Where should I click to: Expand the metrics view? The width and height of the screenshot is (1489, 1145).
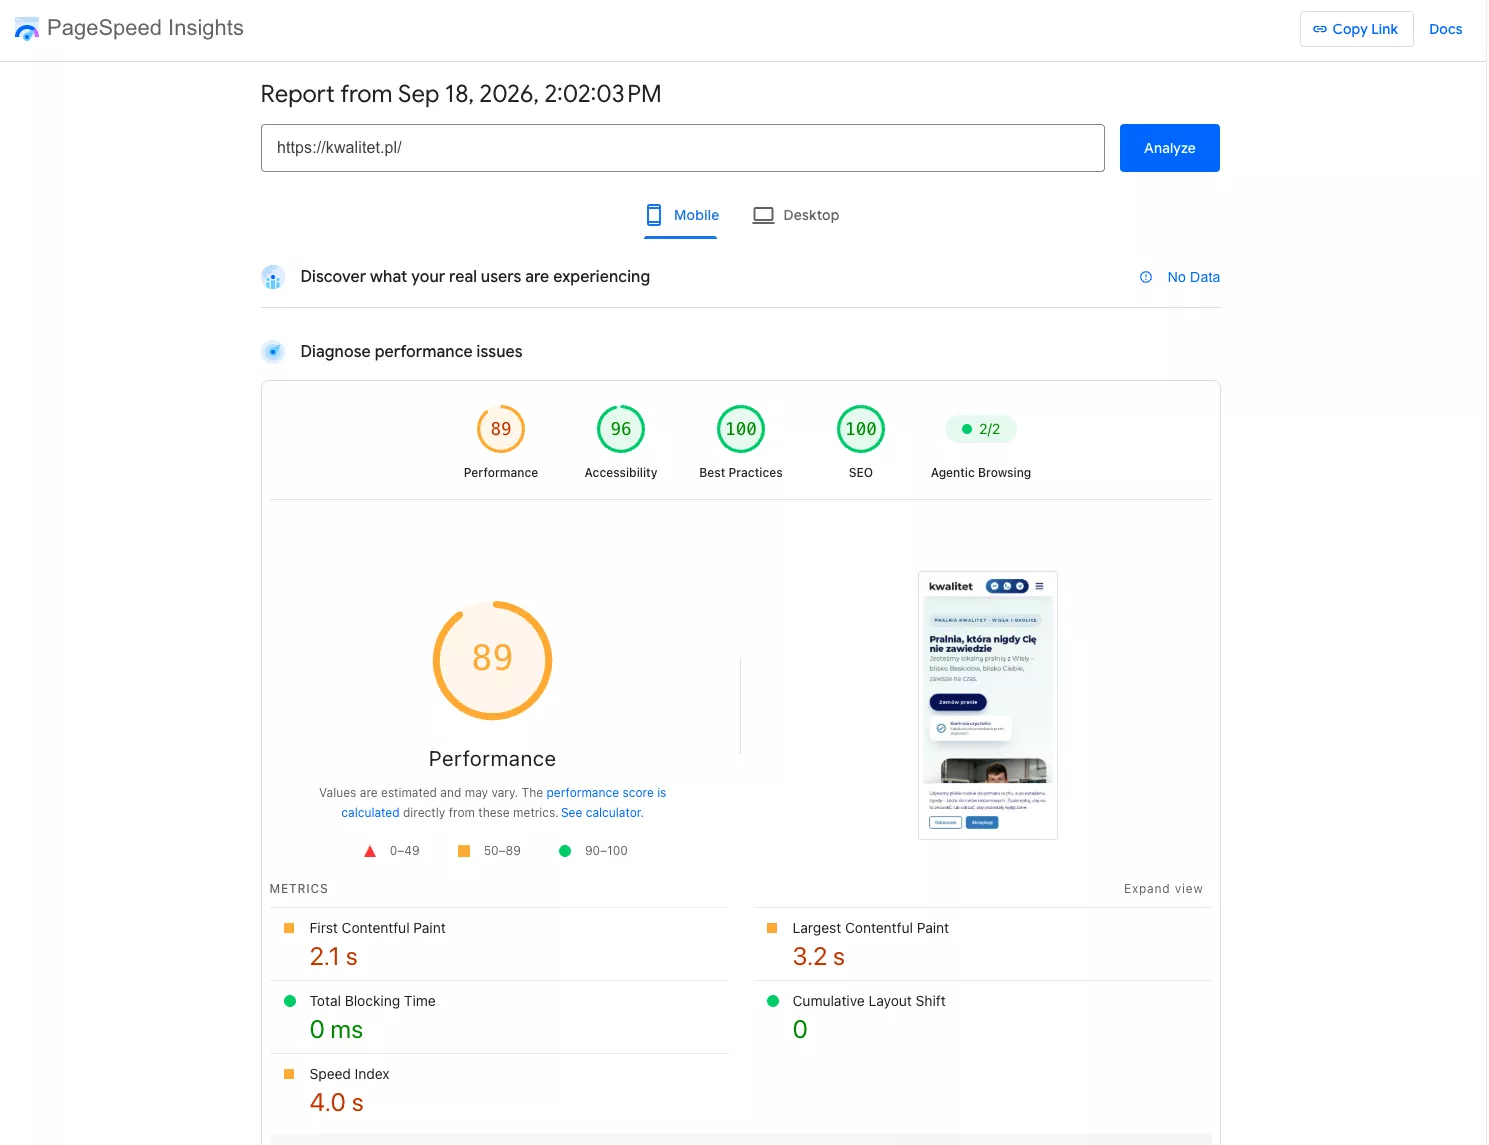1163,889
